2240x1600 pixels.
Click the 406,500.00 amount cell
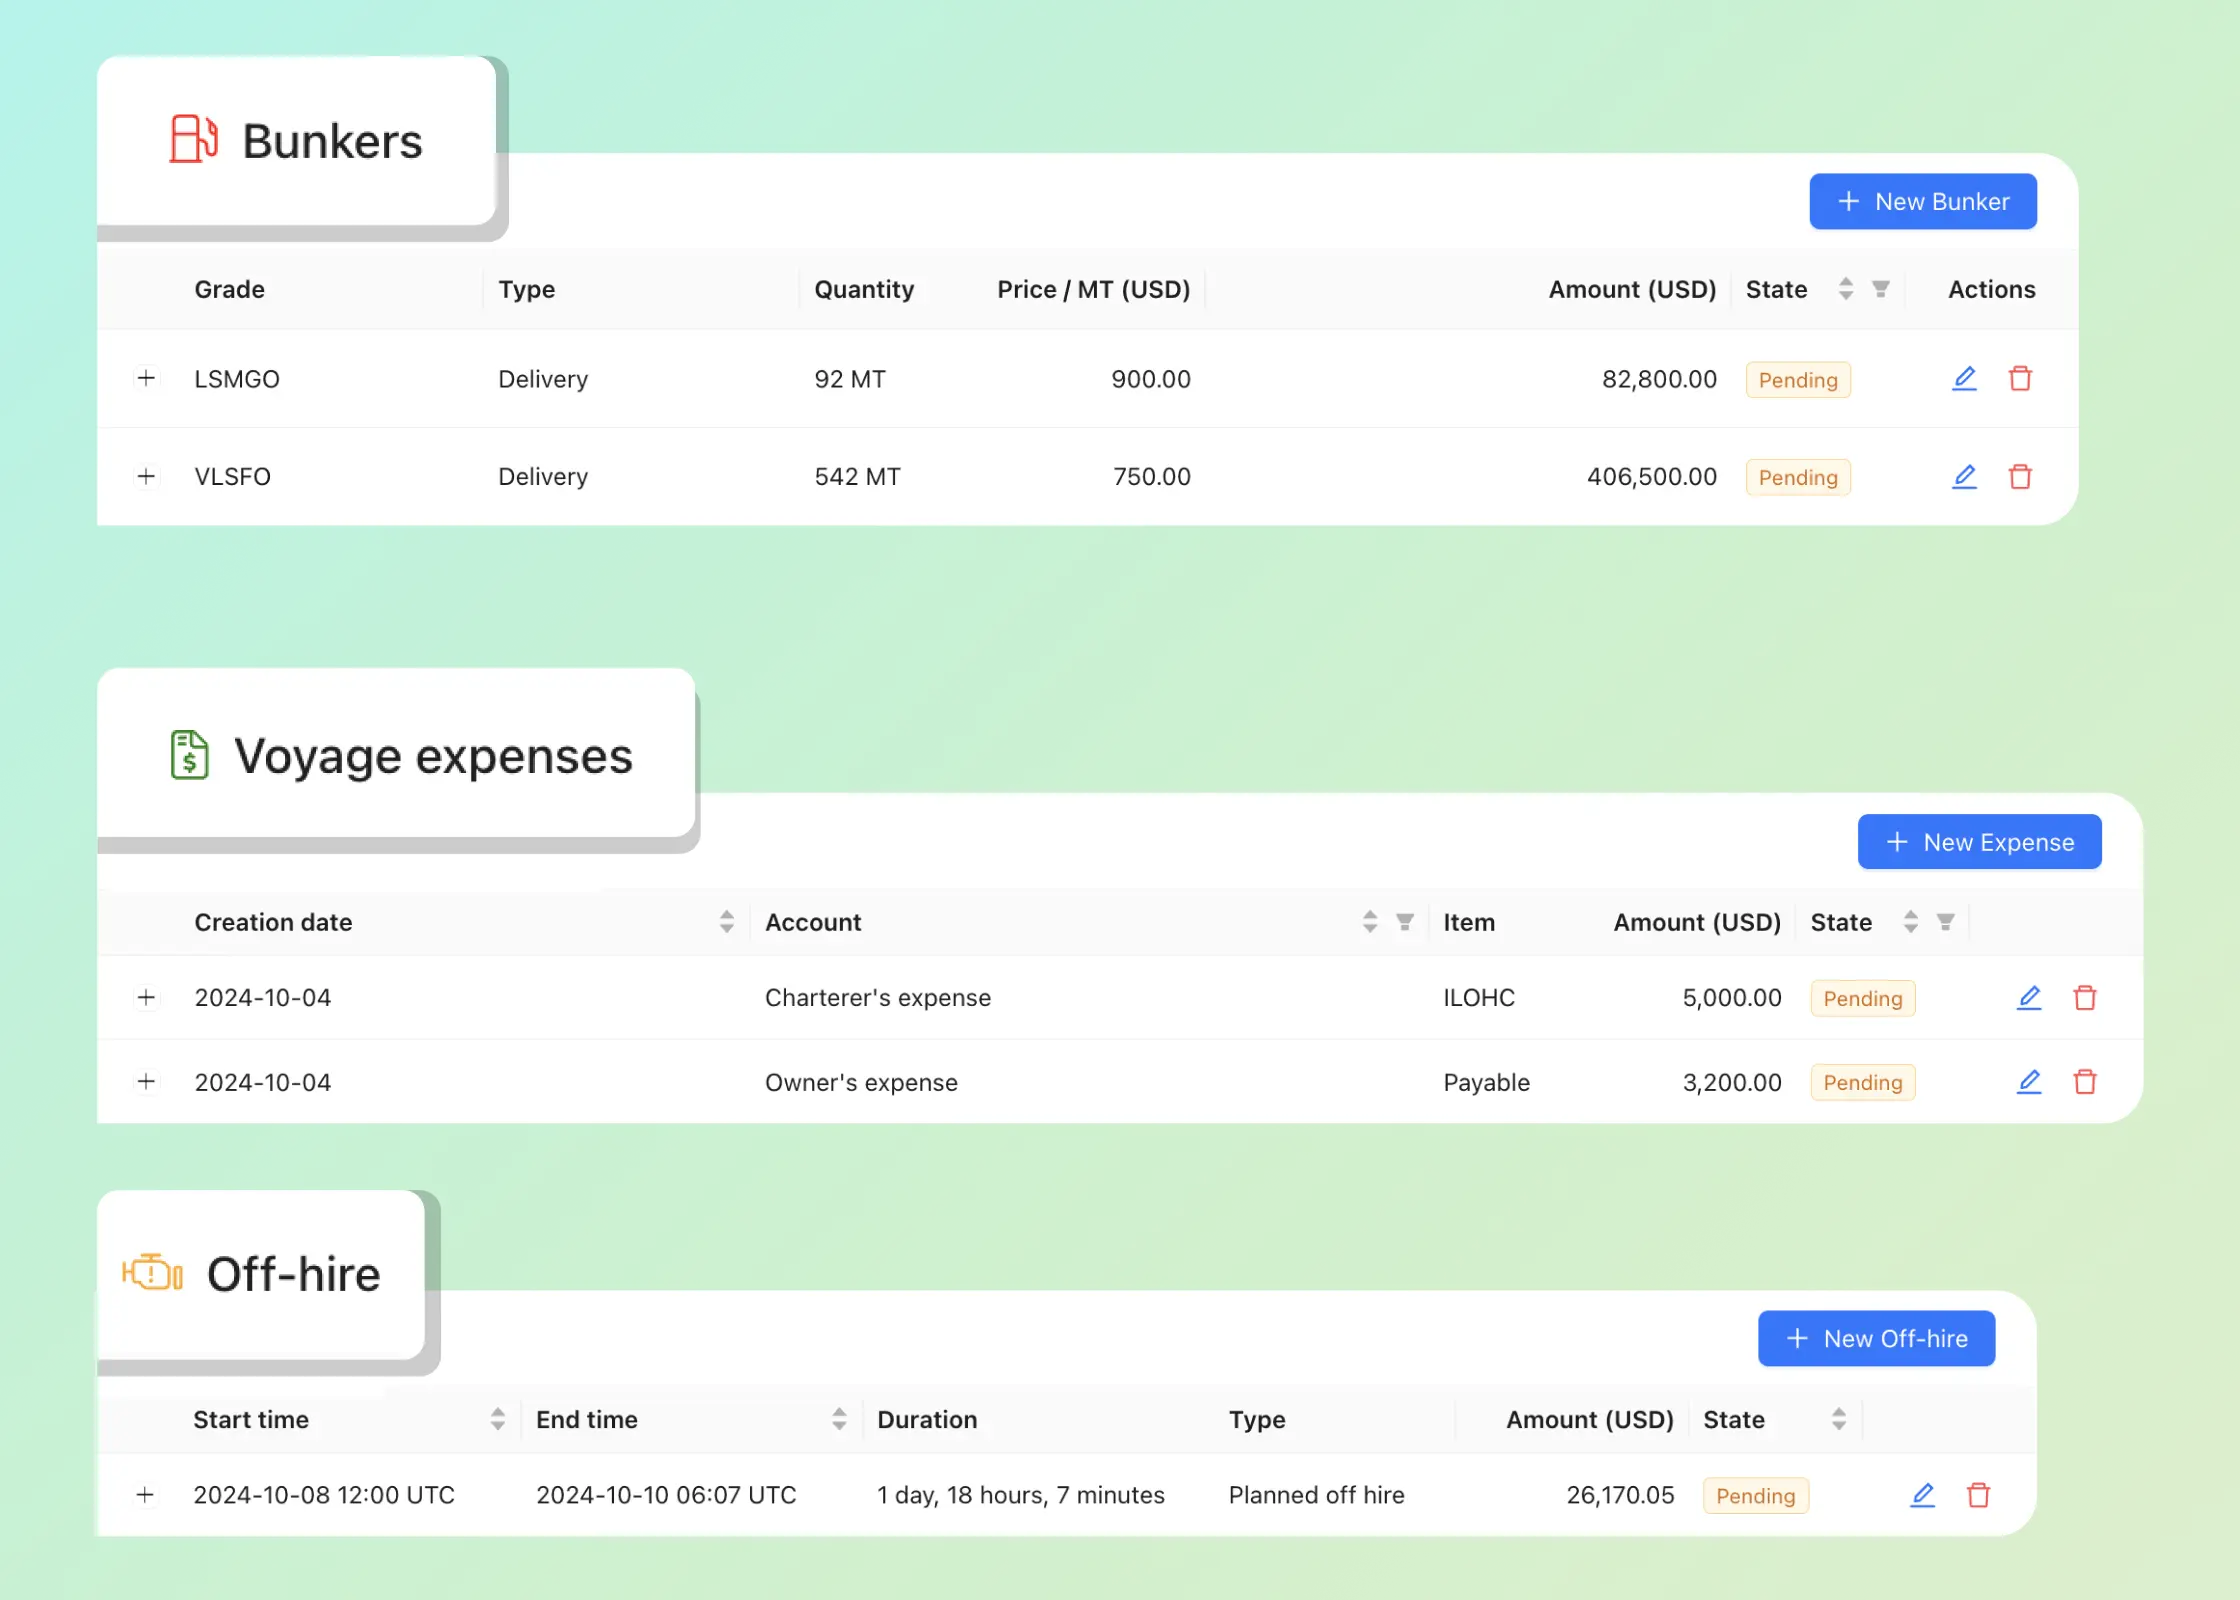(1652, 477)
